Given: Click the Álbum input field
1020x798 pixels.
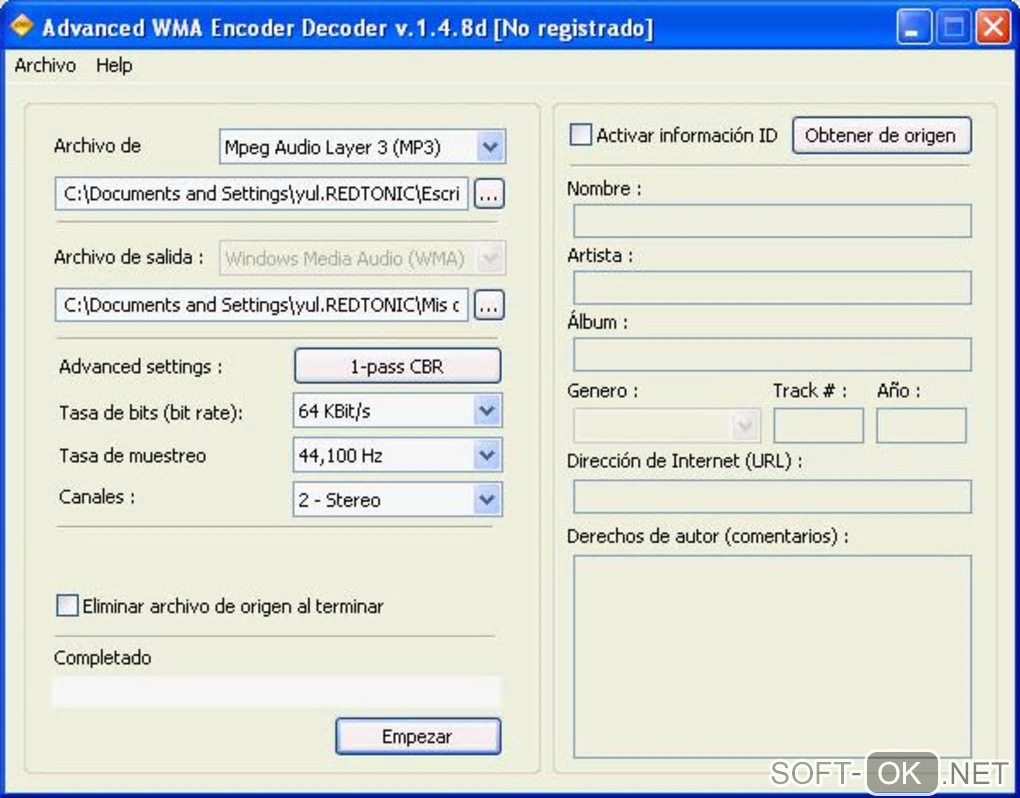Looking at the screenshot, I should point(772,354).
